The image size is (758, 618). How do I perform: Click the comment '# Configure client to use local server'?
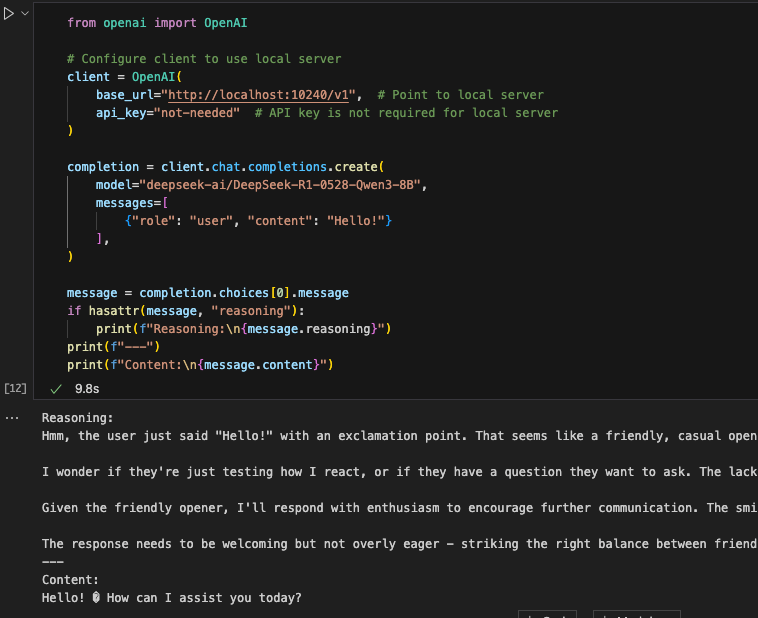pos(204,59)
